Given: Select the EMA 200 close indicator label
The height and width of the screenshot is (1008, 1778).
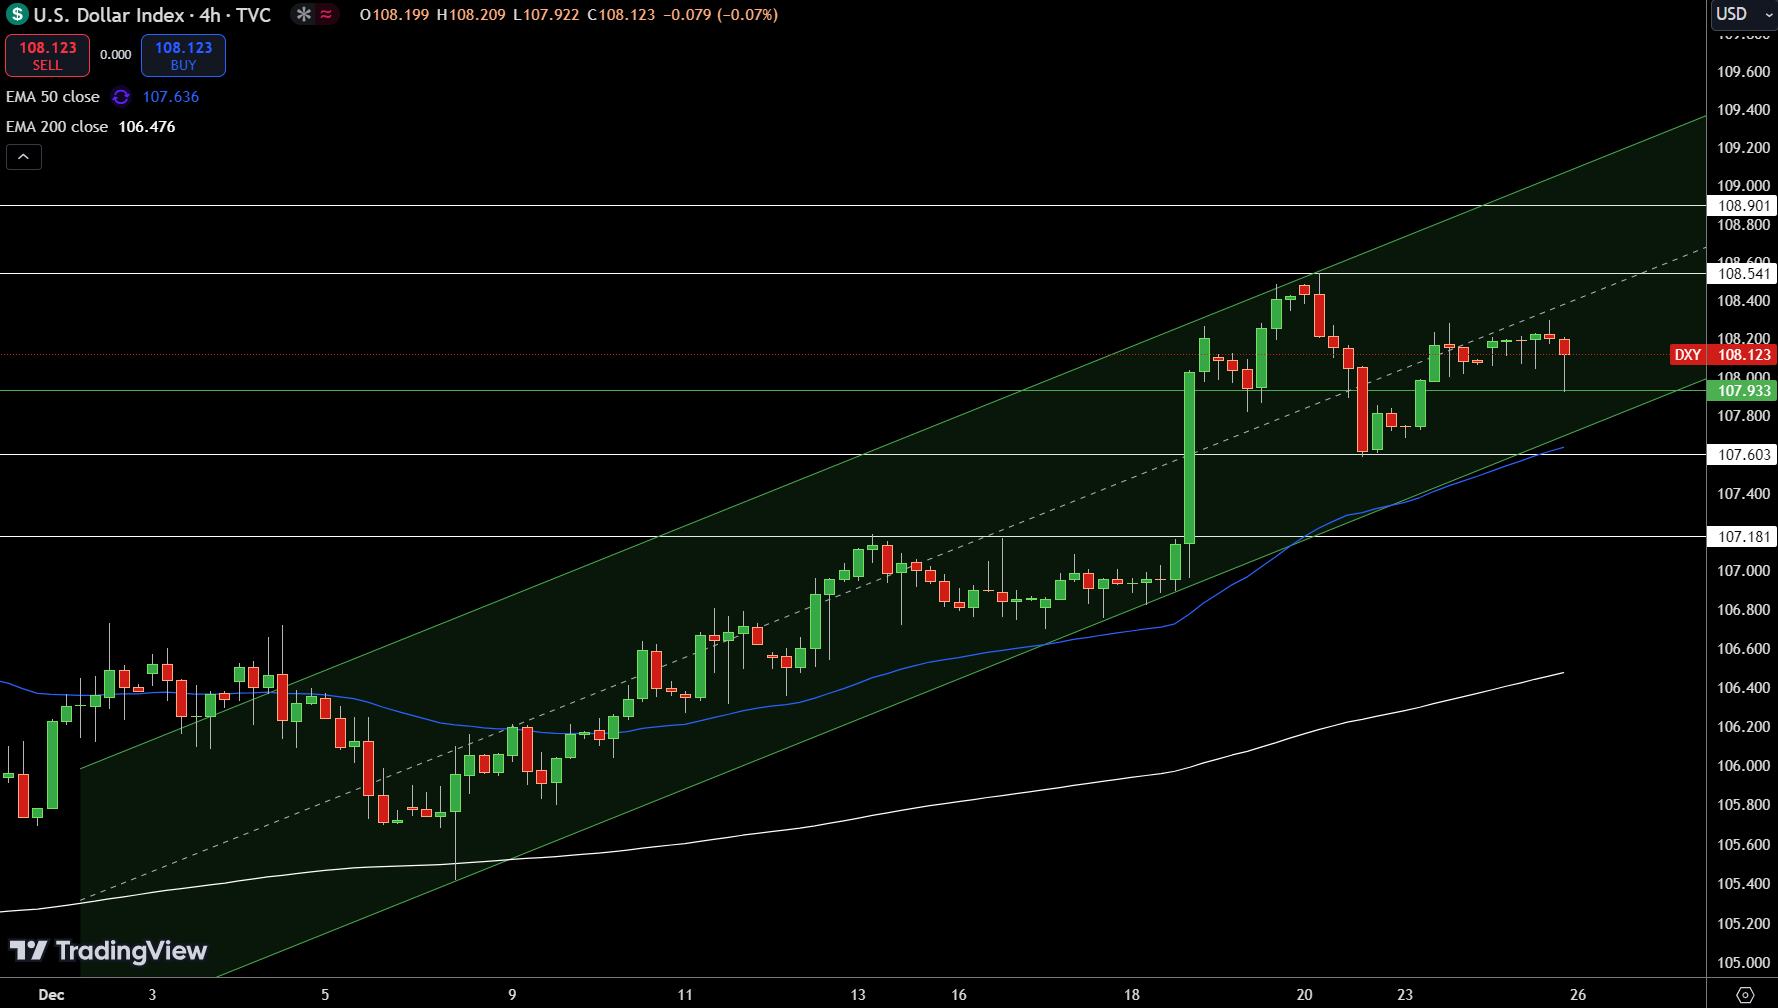Looking at the screenshot, I should [57, 127].
